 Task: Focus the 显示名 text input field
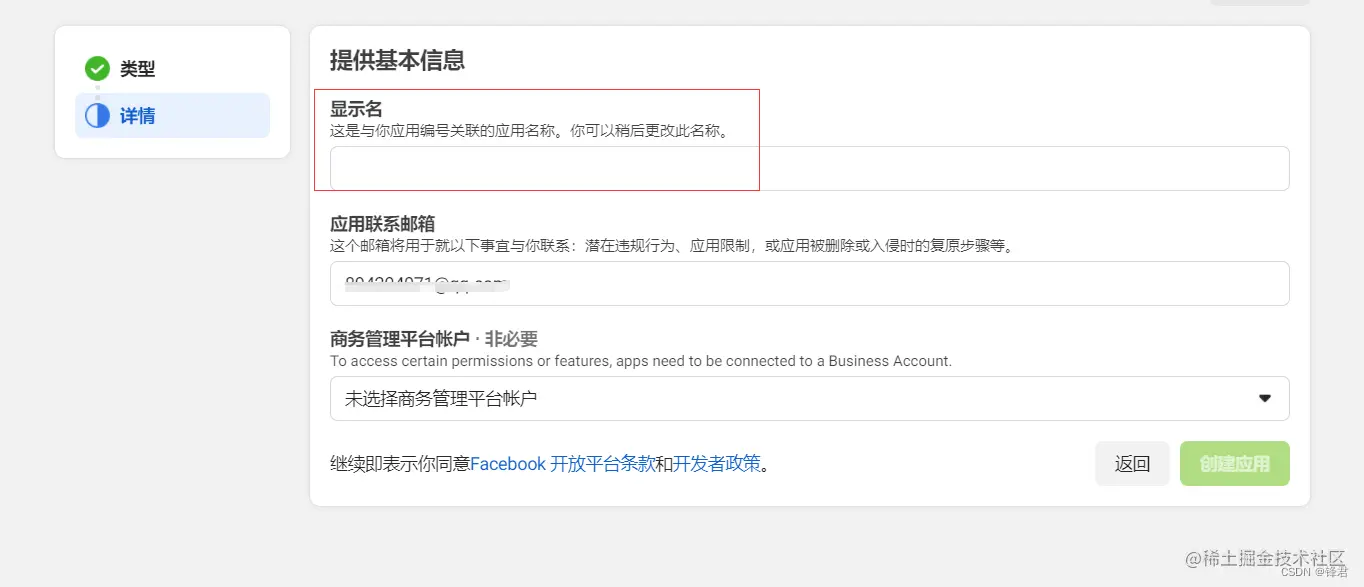tap(809, 168)
